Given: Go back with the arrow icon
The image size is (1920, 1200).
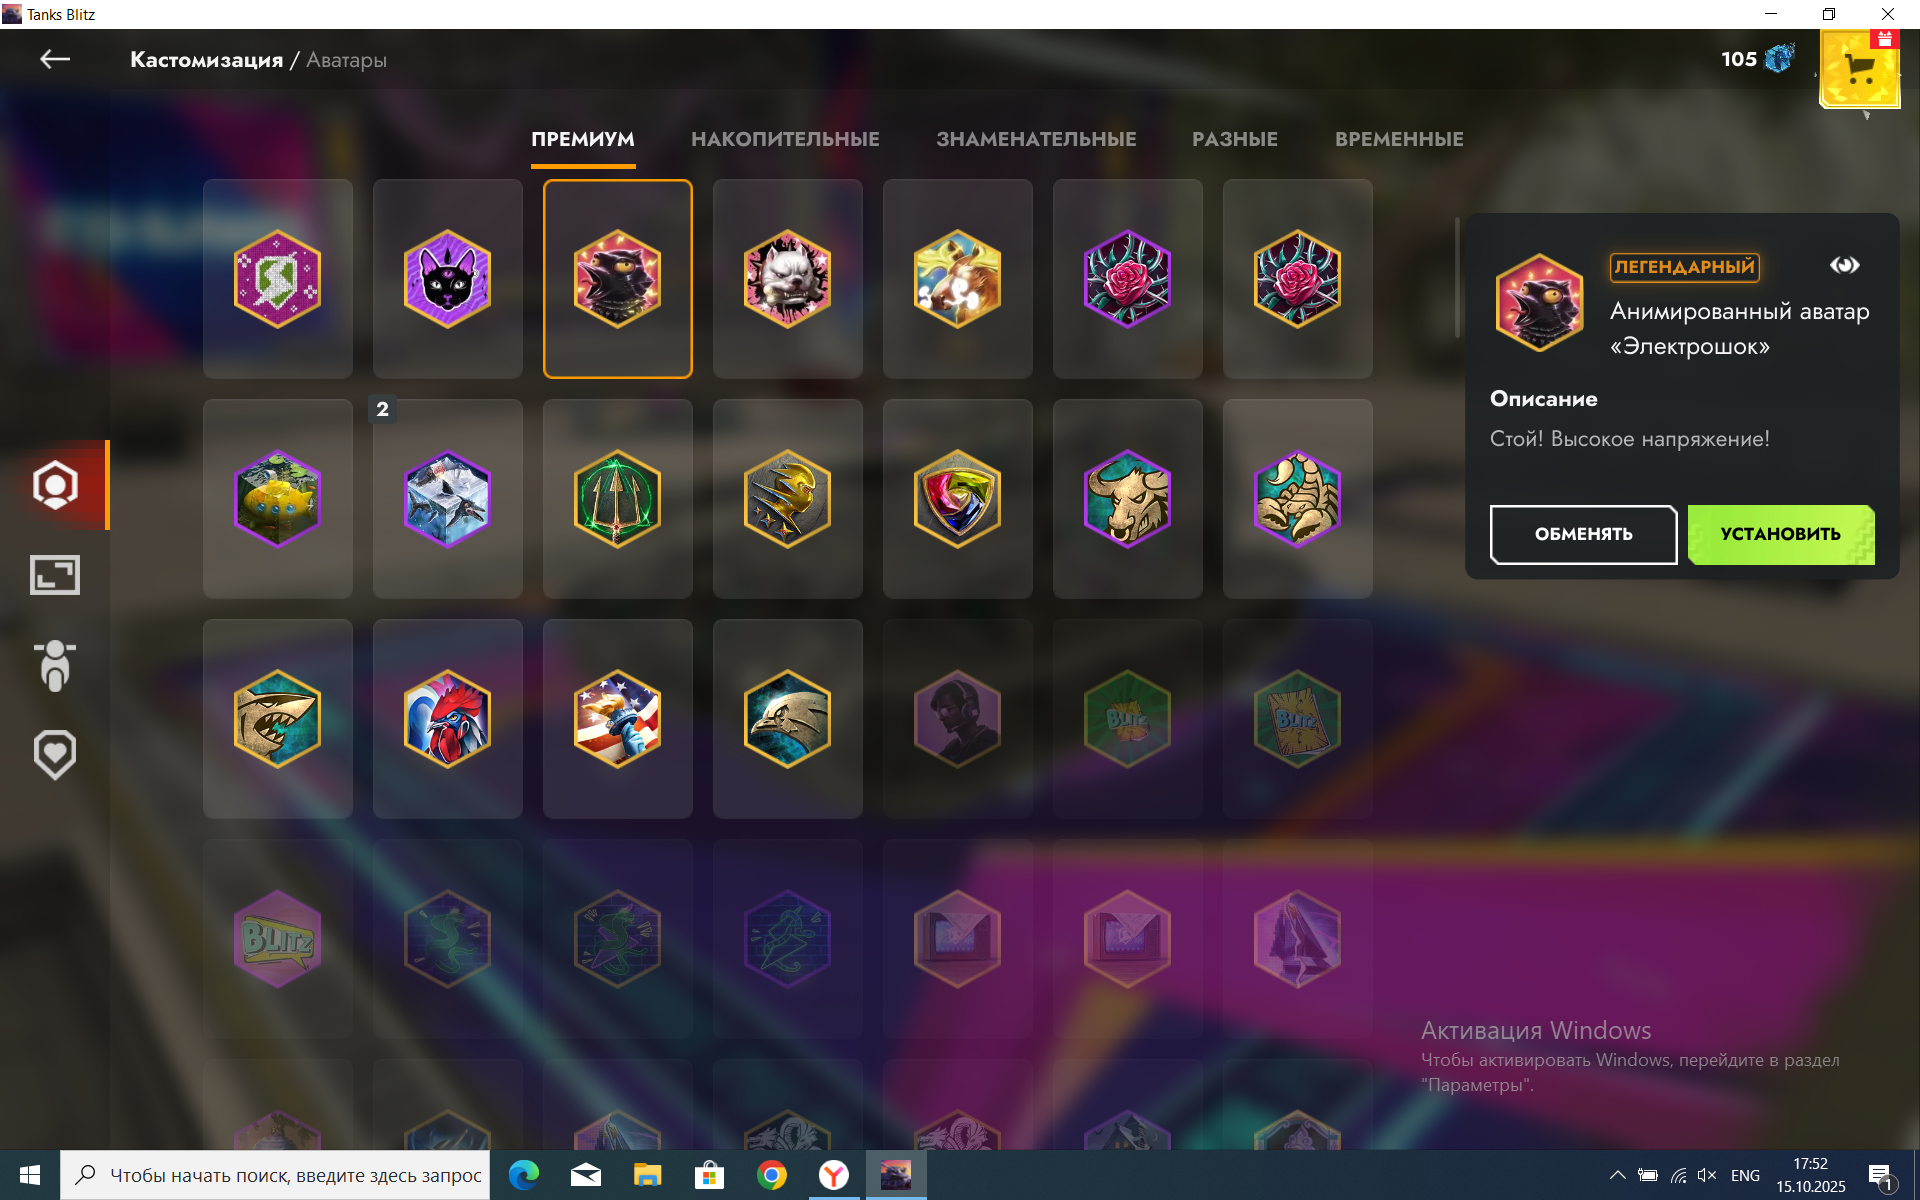Looking at the screenshot, I should (54, 60).
